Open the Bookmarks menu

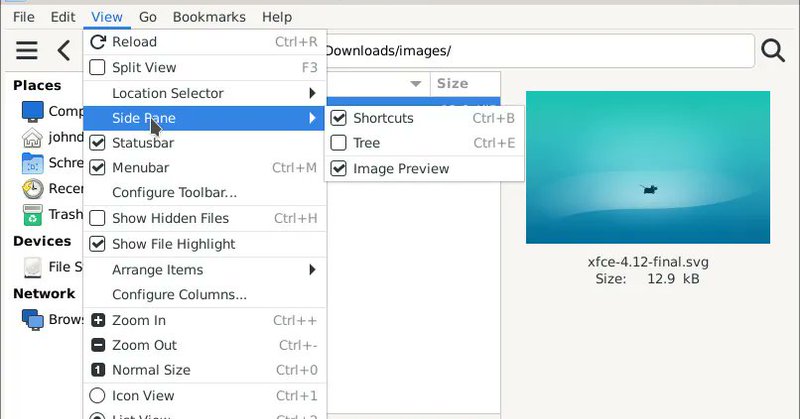(209, 17)
